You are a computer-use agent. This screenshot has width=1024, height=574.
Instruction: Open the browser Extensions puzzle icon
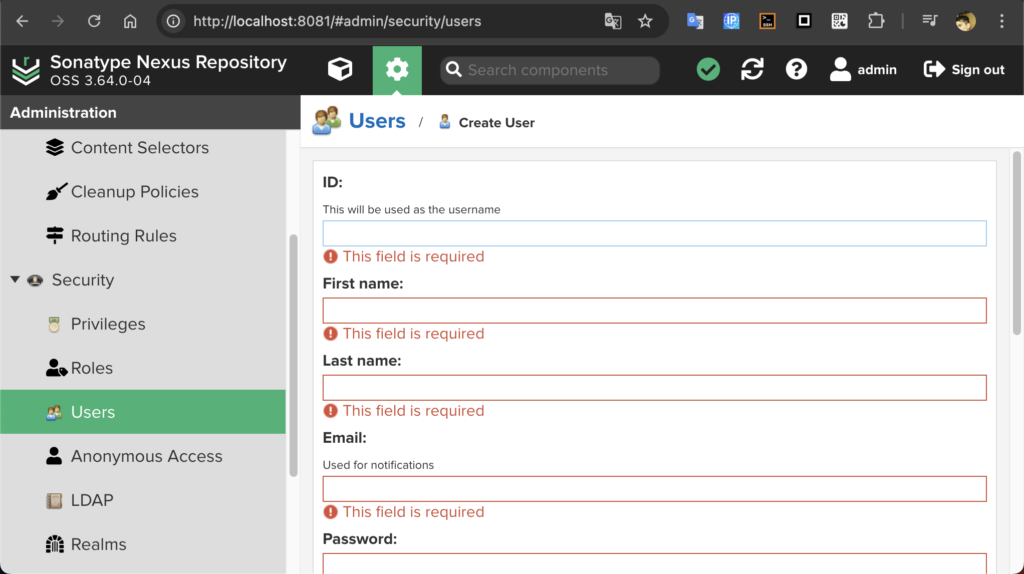pyautogui.click(x=876, y=21)
